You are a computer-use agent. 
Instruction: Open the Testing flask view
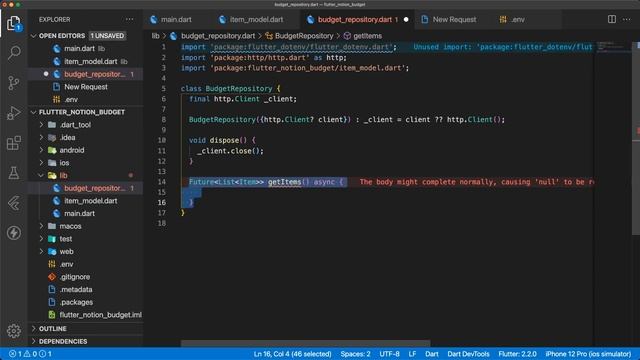pos(14,173)
